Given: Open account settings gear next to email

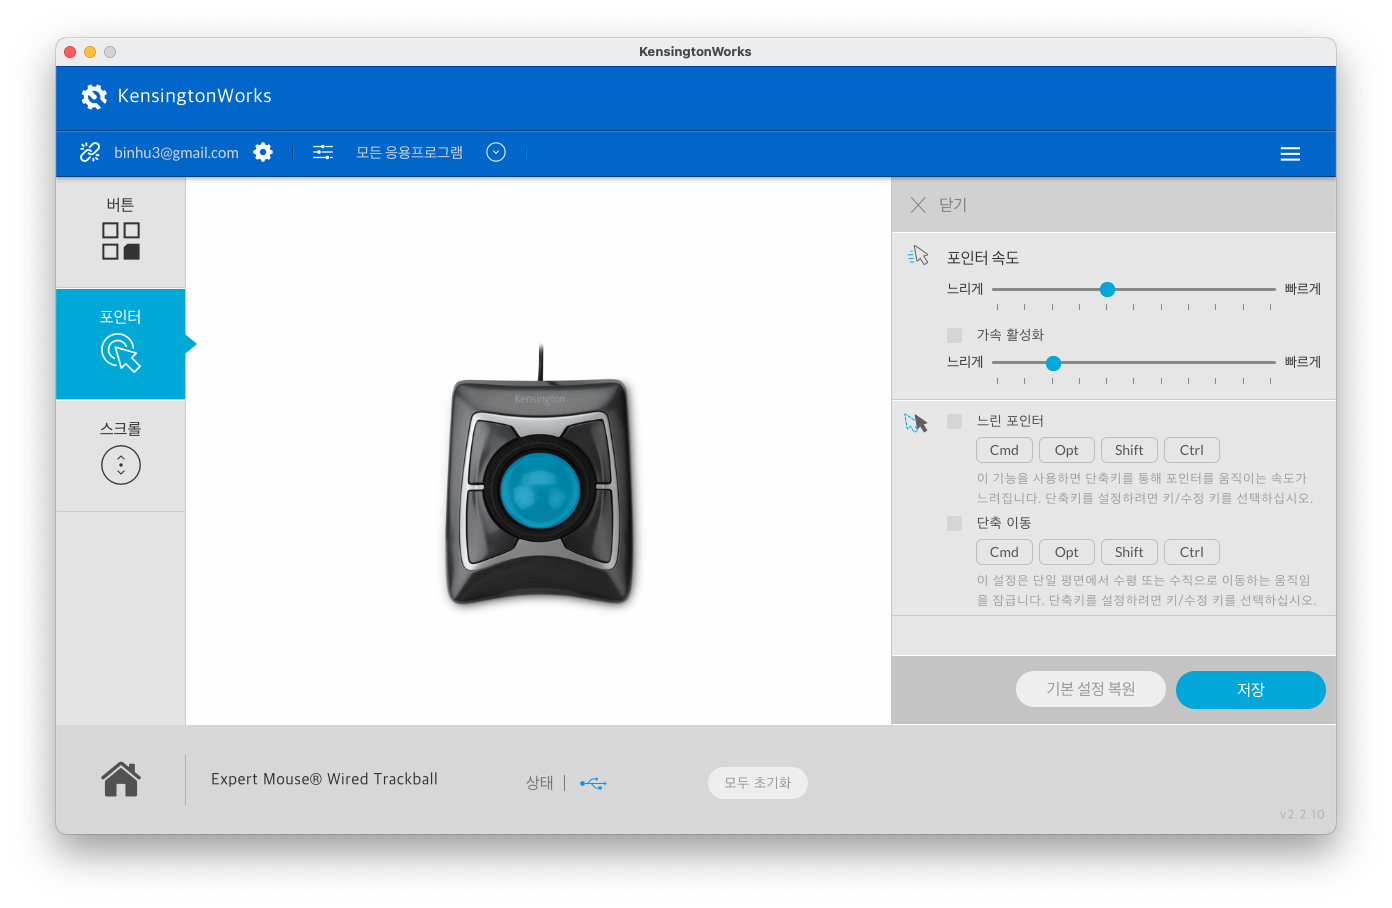Looking at the screenshot, I should point(263,152).
